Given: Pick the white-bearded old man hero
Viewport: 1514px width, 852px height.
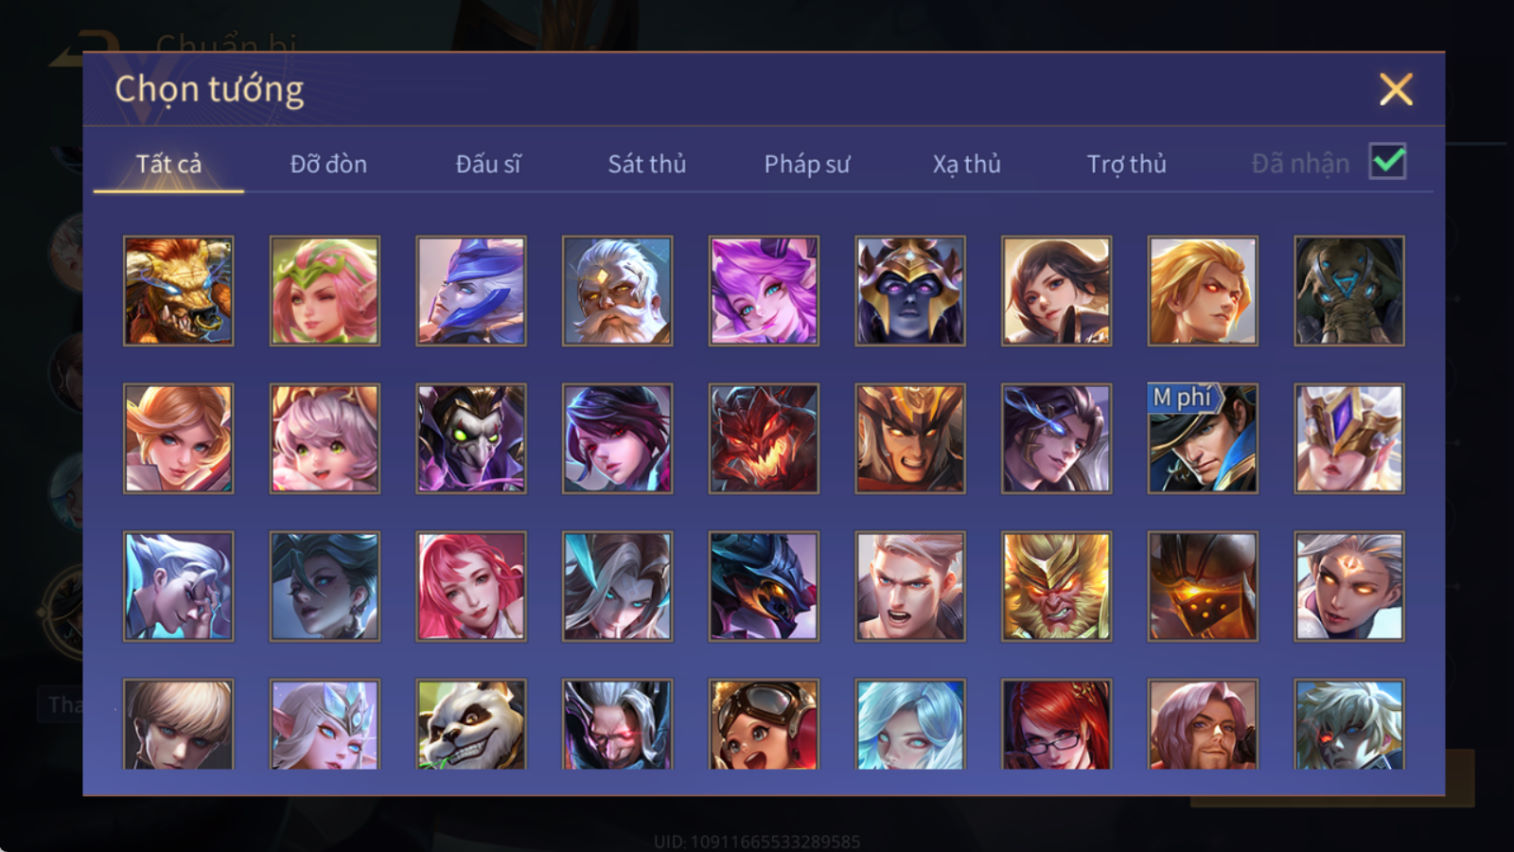Looking at the screenshot, I should tap(617, 291).
